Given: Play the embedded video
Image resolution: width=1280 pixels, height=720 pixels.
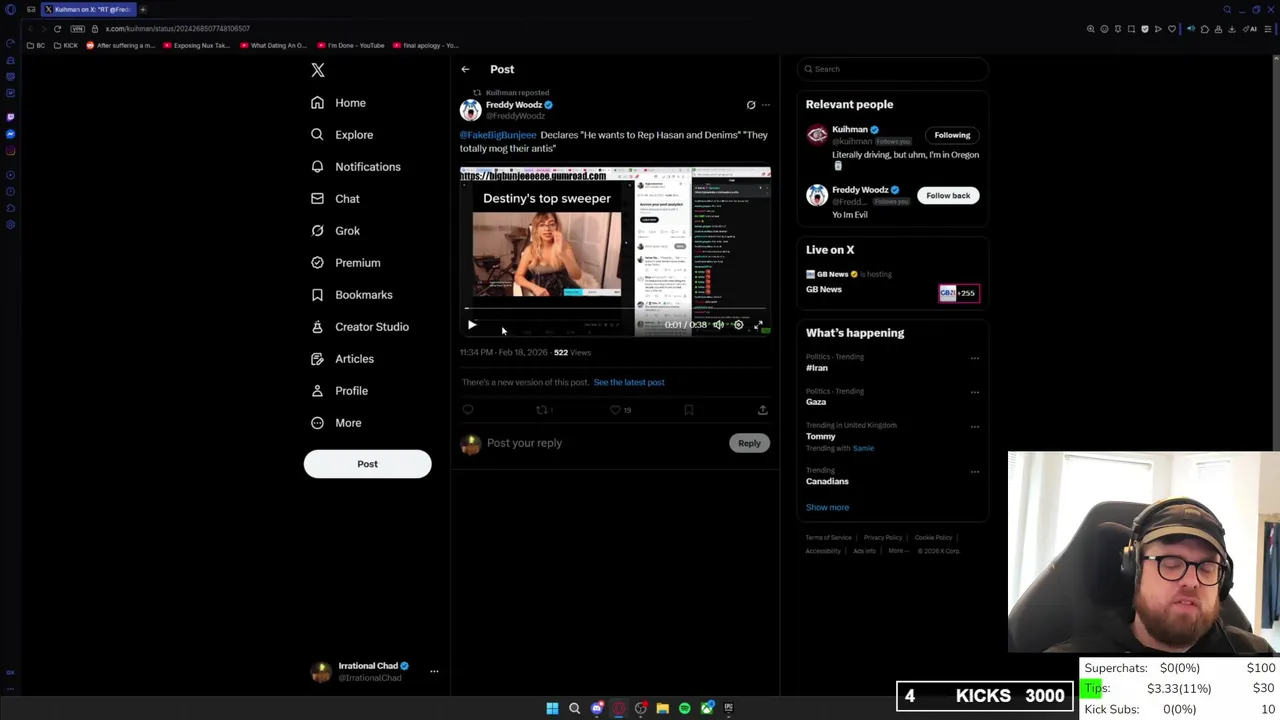Looking at the screenshot, I should (x=472, y=325).
